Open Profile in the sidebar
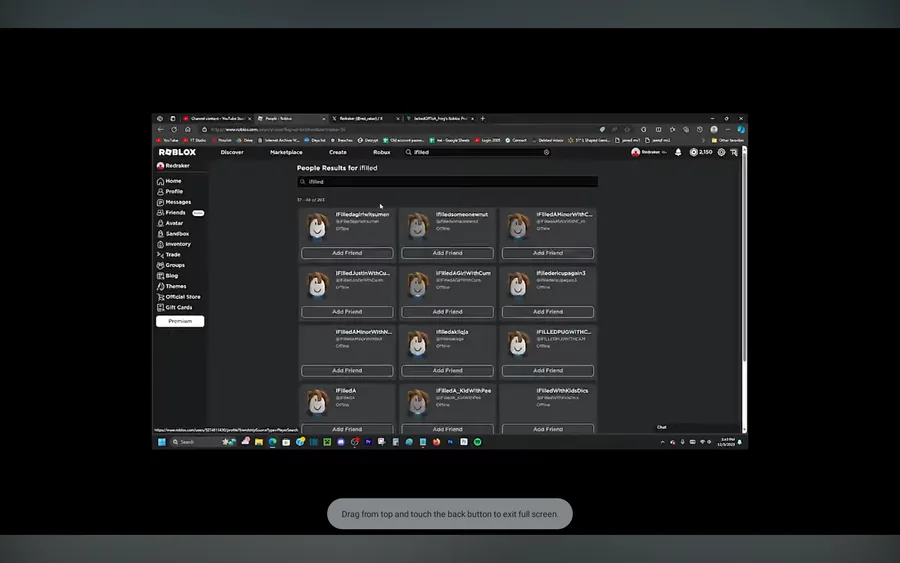The height and width of the screenshot is (563, 900). click(x=170, y=191)
